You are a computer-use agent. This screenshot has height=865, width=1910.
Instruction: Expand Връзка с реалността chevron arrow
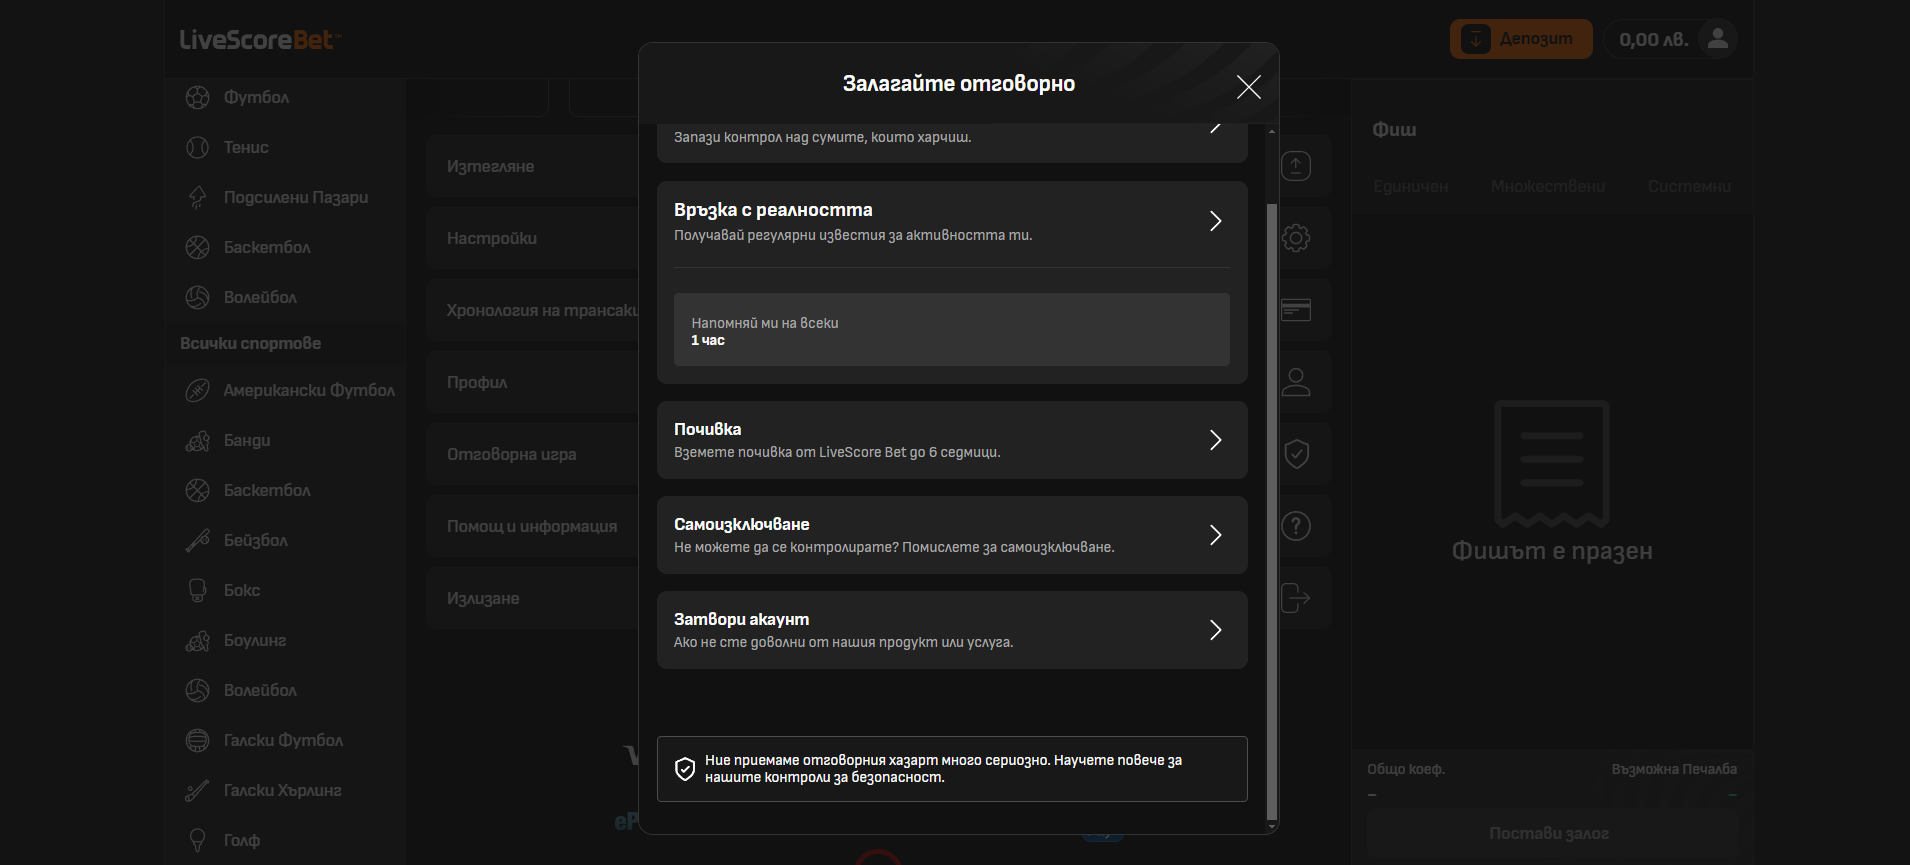1215,221
